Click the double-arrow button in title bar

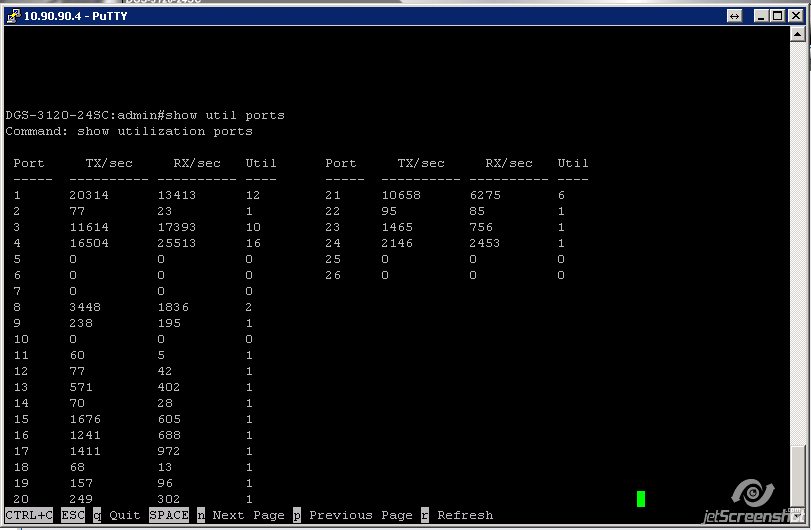[734, 16]
